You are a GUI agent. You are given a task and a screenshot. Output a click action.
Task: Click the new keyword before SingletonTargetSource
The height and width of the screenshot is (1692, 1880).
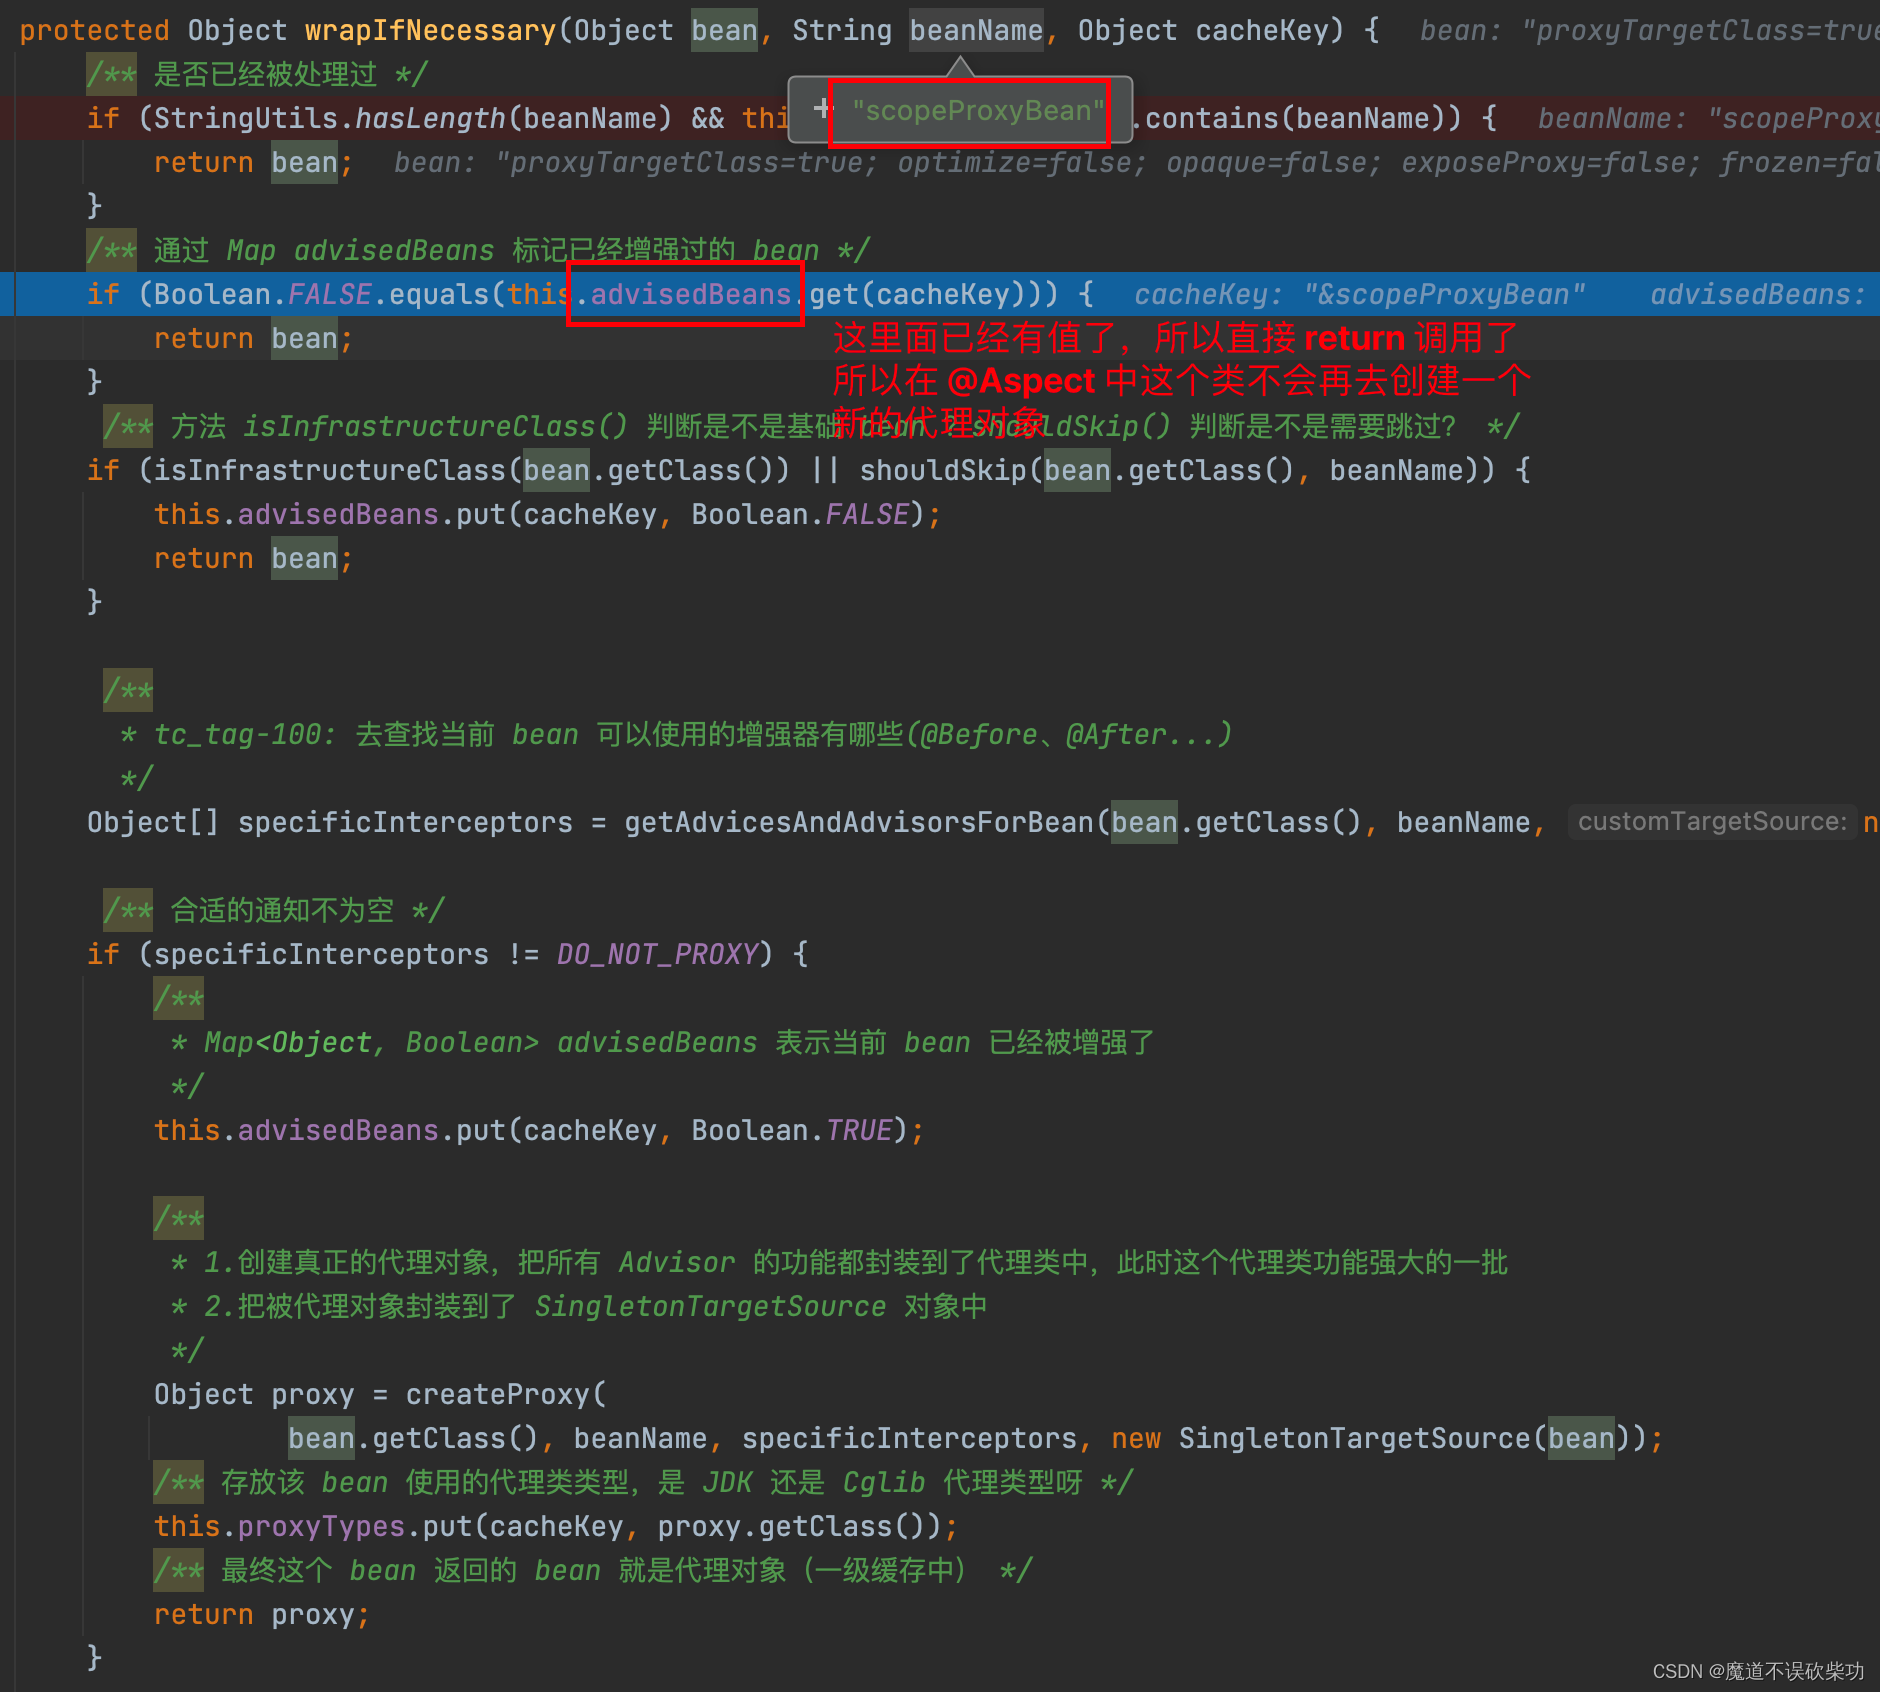1136,1438
